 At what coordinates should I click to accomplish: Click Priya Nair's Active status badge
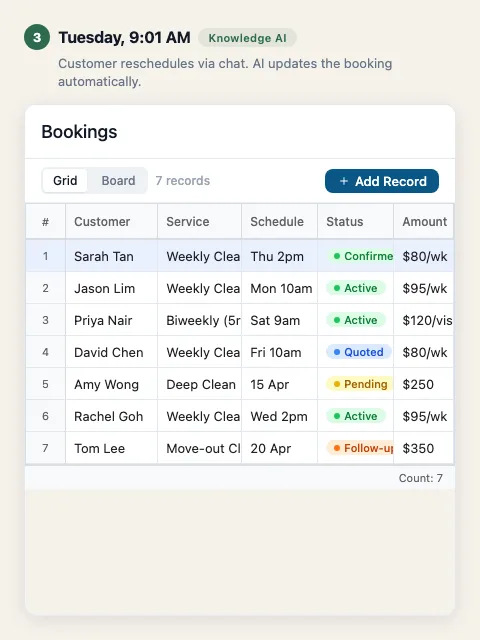coord(356,320)
